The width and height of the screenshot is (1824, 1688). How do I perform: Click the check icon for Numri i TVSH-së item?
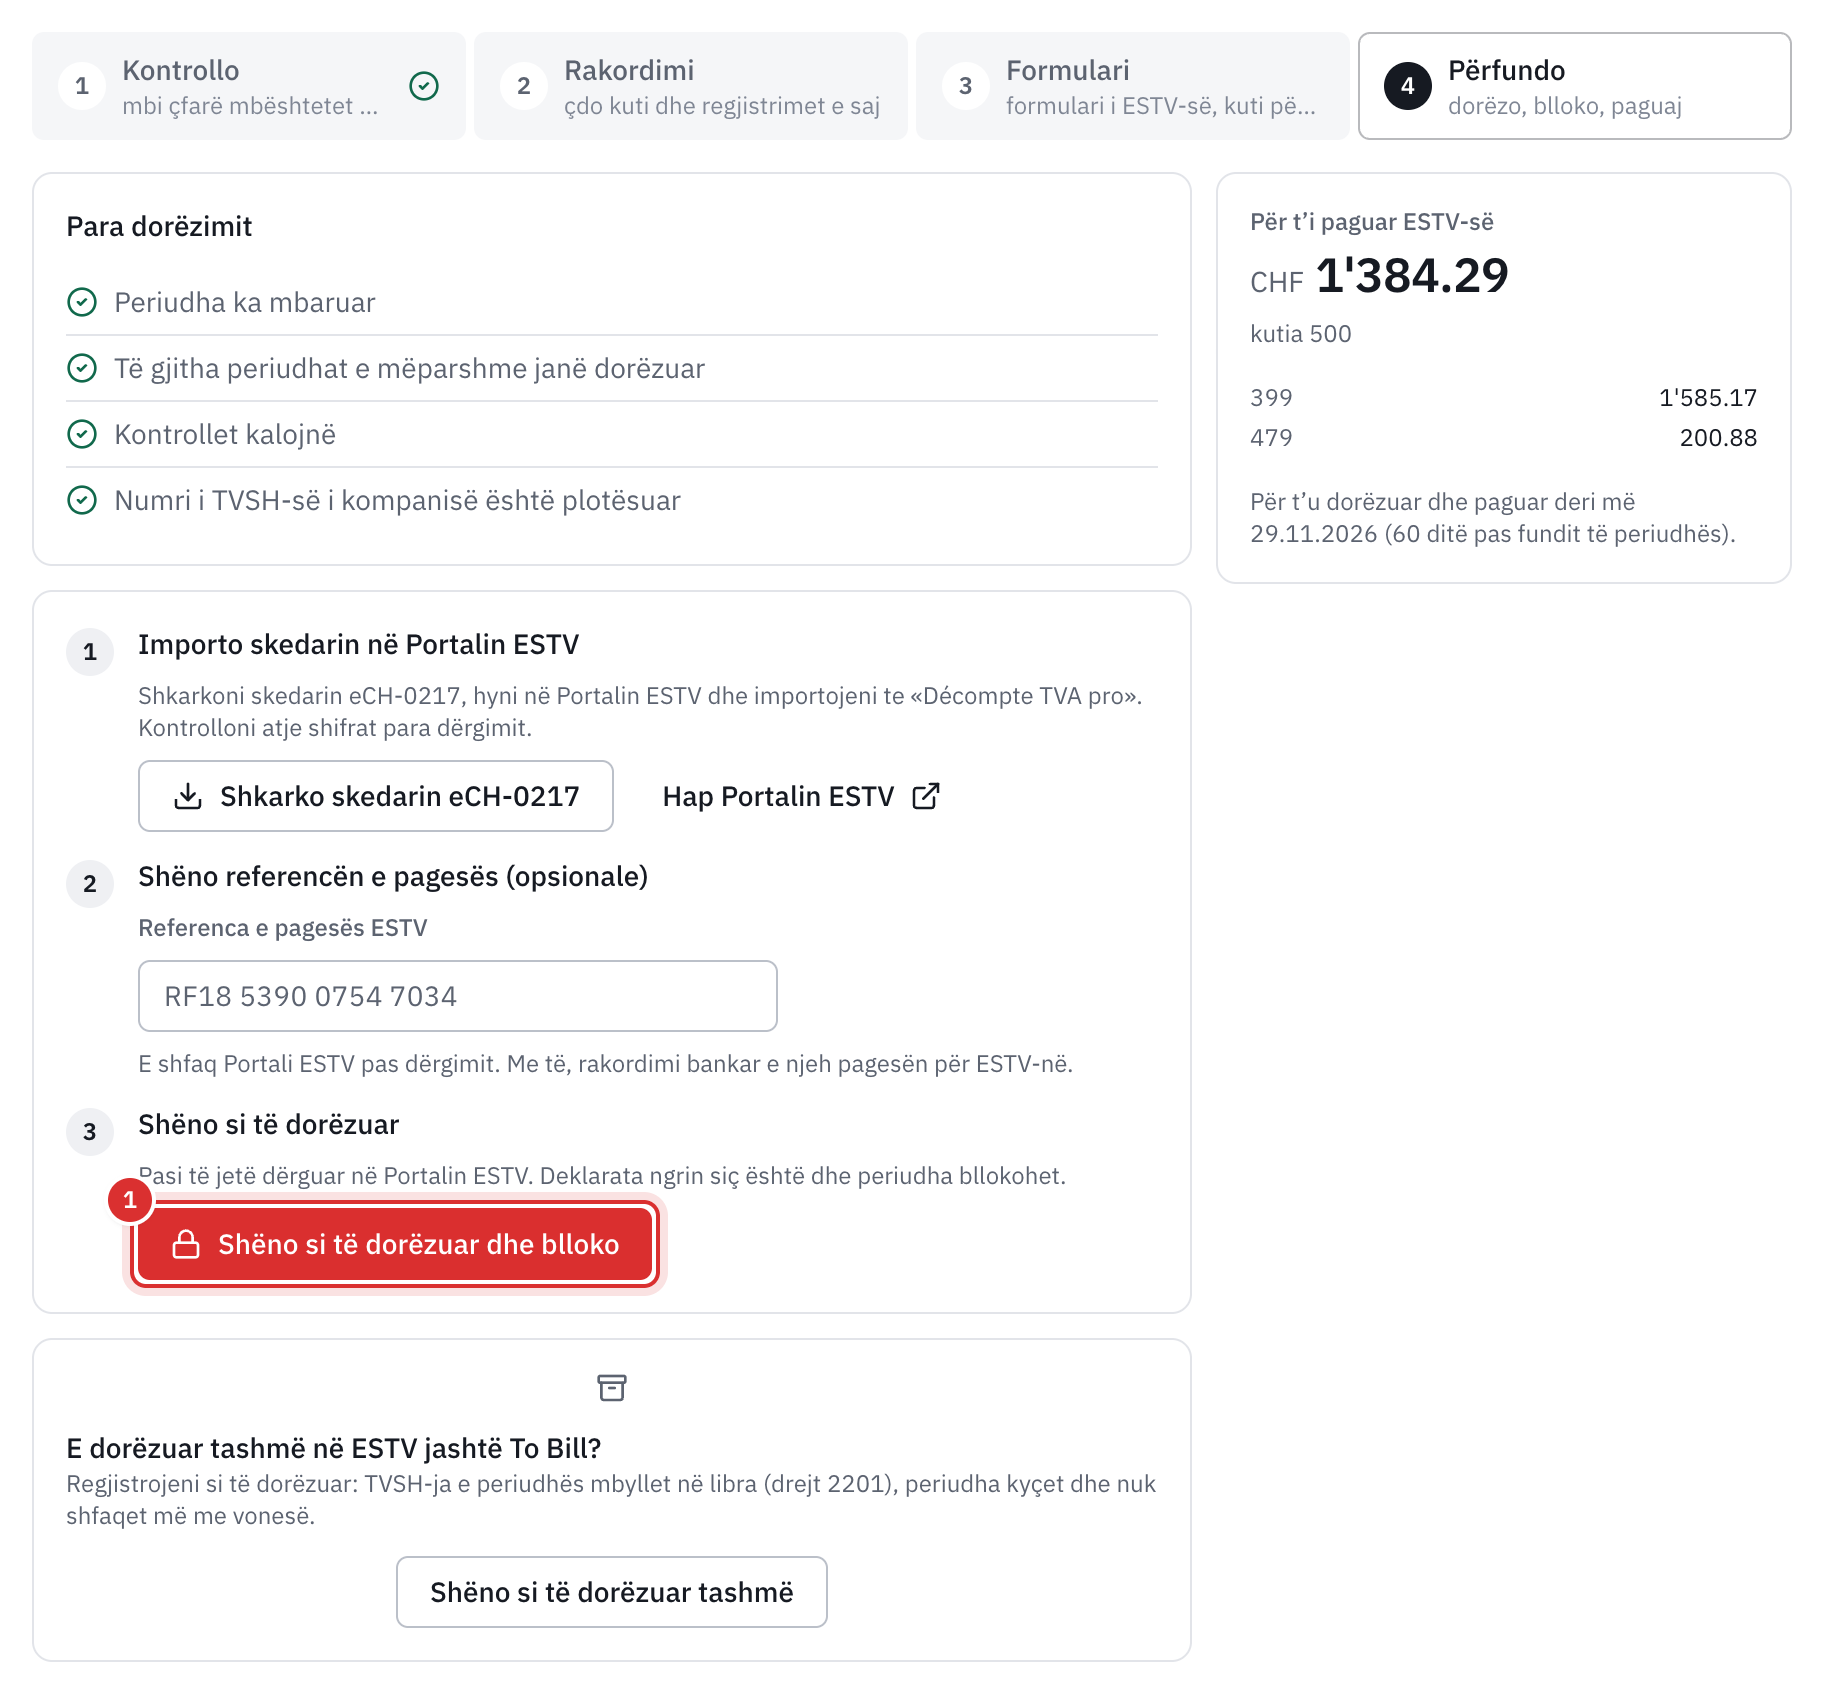82,500
